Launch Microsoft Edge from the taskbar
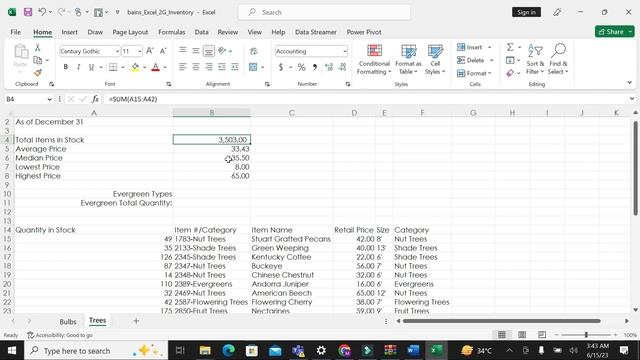The image size is (640, 360). pyautogui.click(x=229, y=350)
